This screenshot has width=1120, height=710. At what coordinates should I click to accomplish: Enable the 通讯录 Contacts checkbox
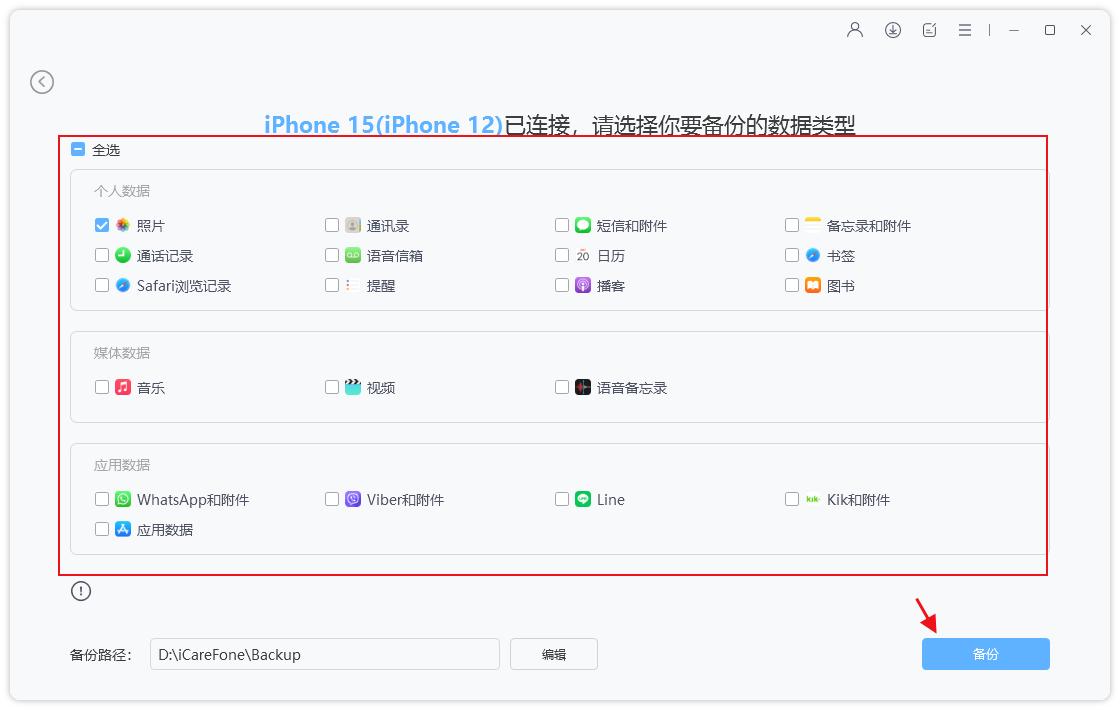(331, 225)
